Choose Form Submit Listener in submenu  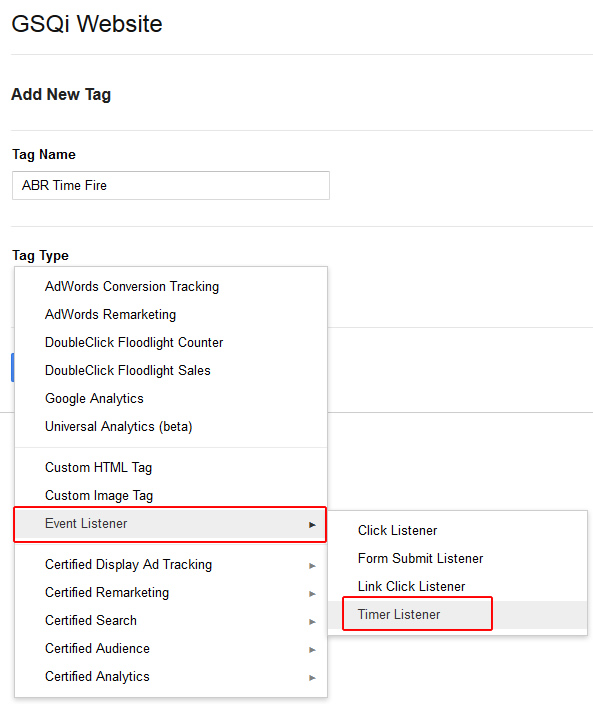458,559
